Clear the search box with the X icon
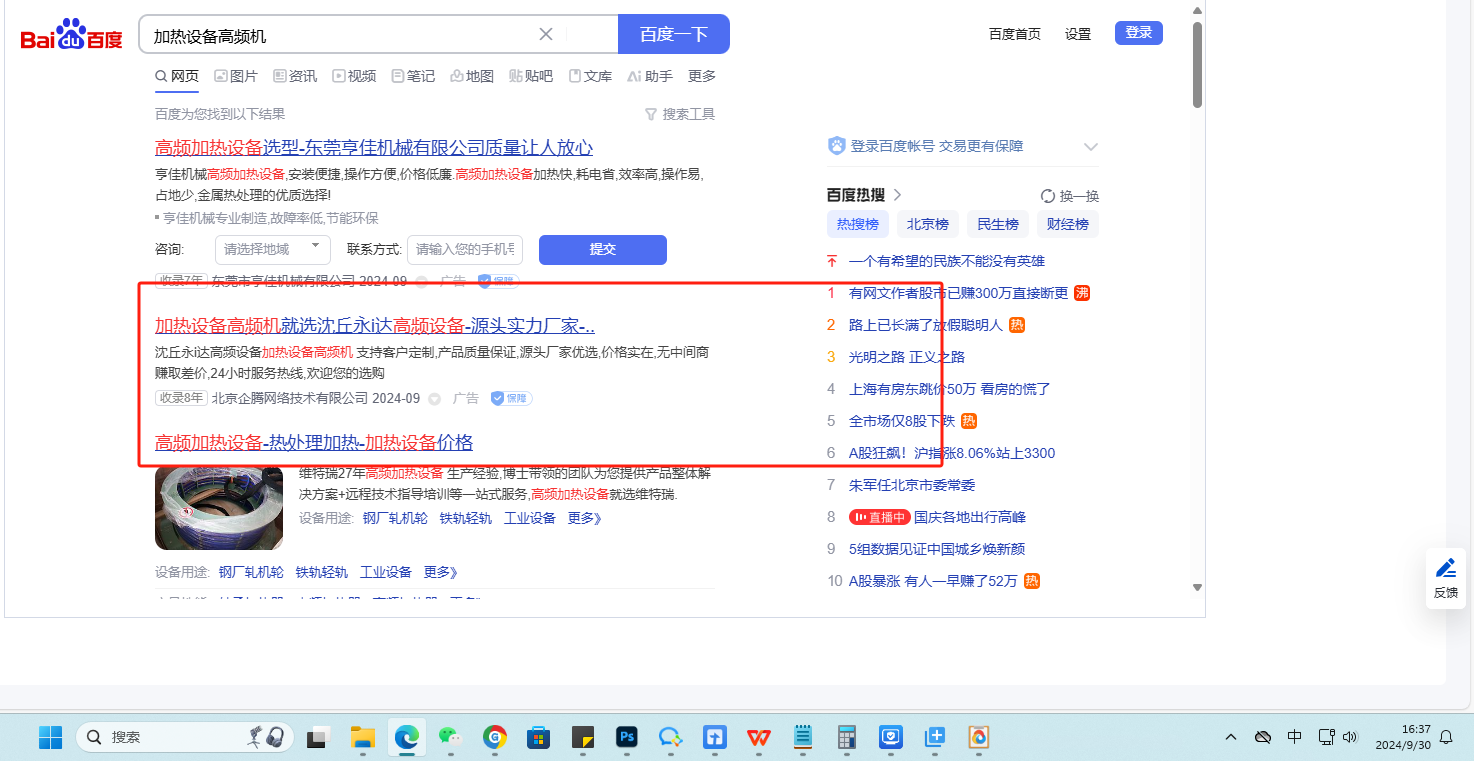Screen dimensions: 1474x761 pos(546,34)
